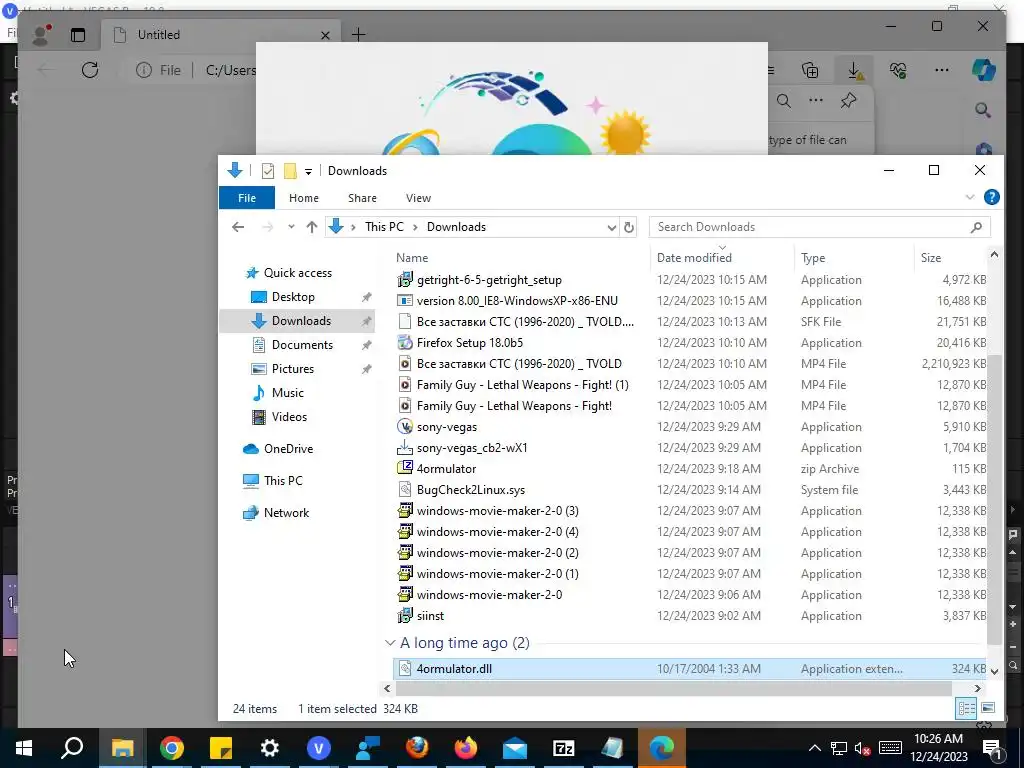Sort files by Date modified column
This screenshot has height=768, width=1024.
coord(694,258)
